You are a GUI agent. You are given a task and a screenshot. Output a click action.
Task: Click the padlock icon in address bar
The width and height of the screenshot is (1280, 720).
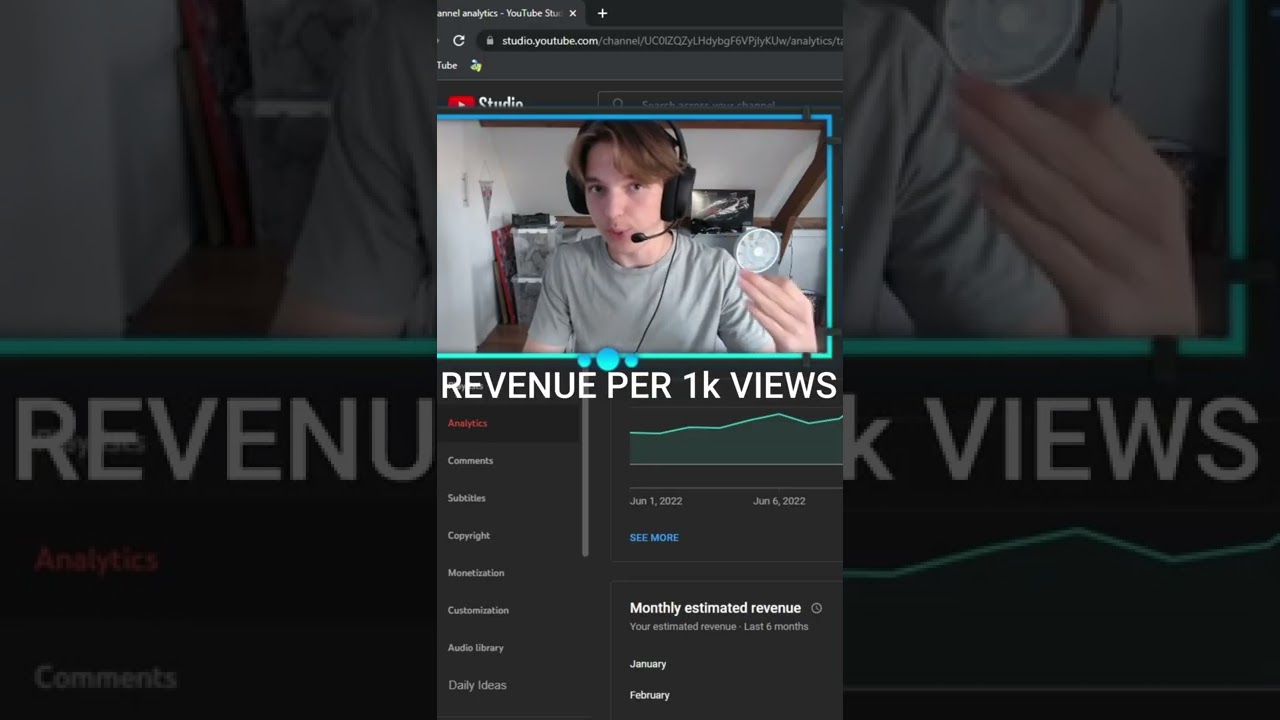[489, 41]
